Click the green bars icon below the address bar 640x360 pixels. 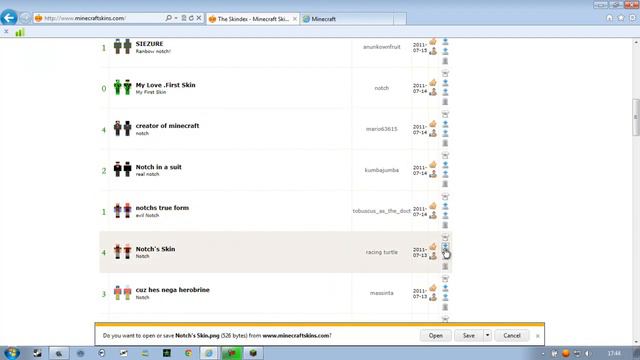(x=20, y=32)
